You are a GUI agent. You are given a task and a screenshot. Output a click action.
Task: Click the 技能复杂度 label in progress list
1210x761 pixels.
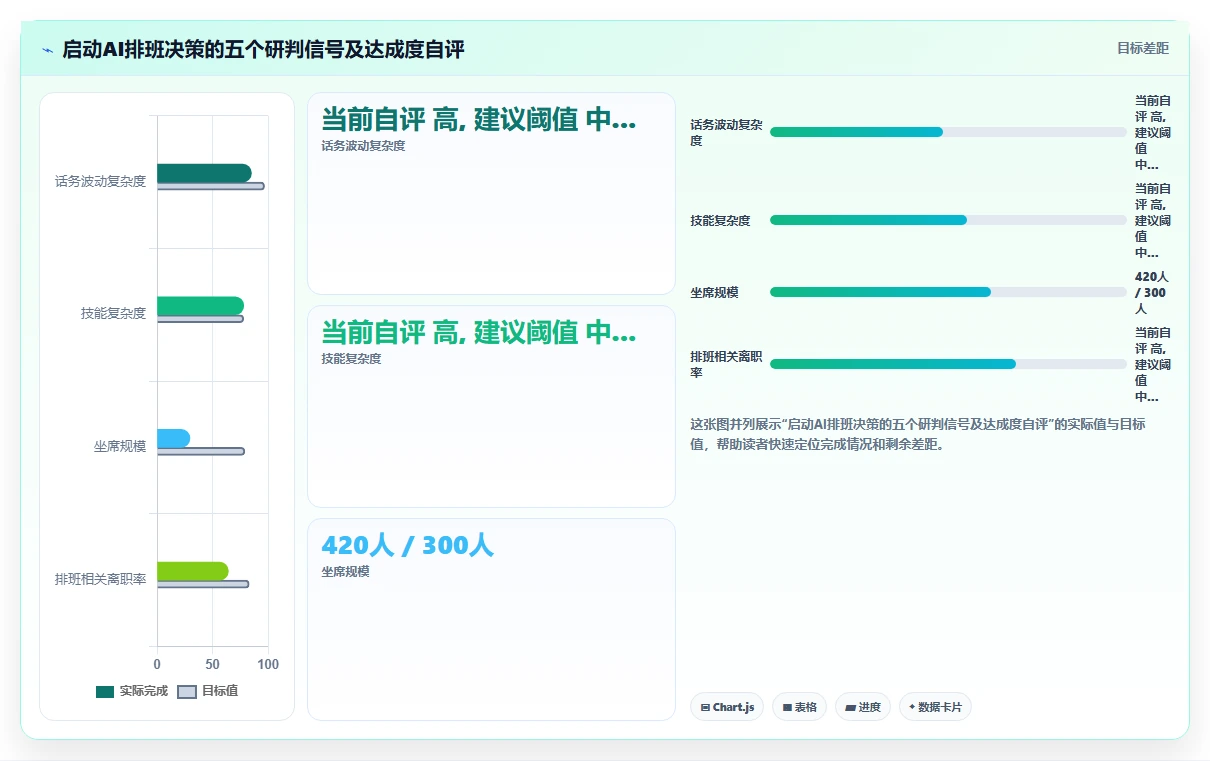point(720,220)
